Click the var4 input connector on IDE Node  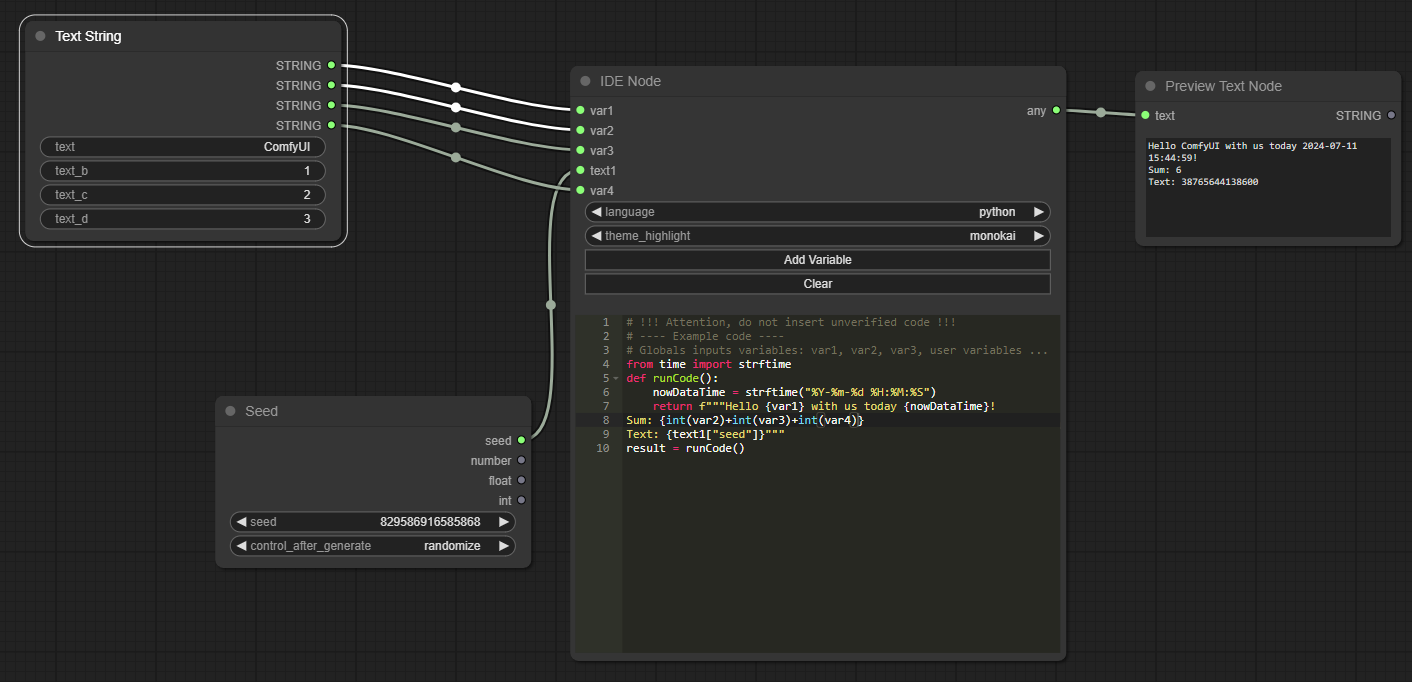(x=581, y=190)
